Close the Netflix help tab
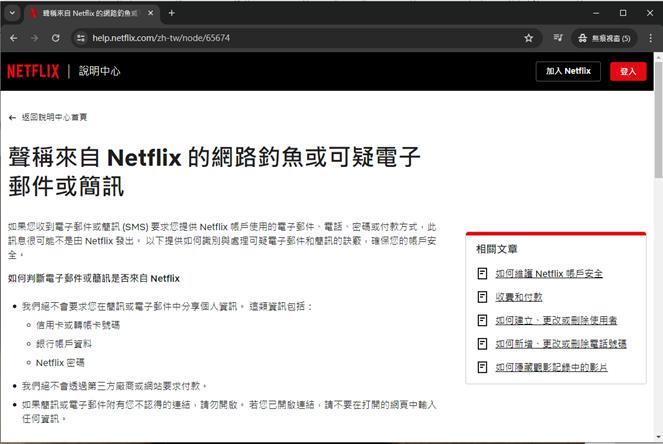663x444 pixels. point(151,13)
